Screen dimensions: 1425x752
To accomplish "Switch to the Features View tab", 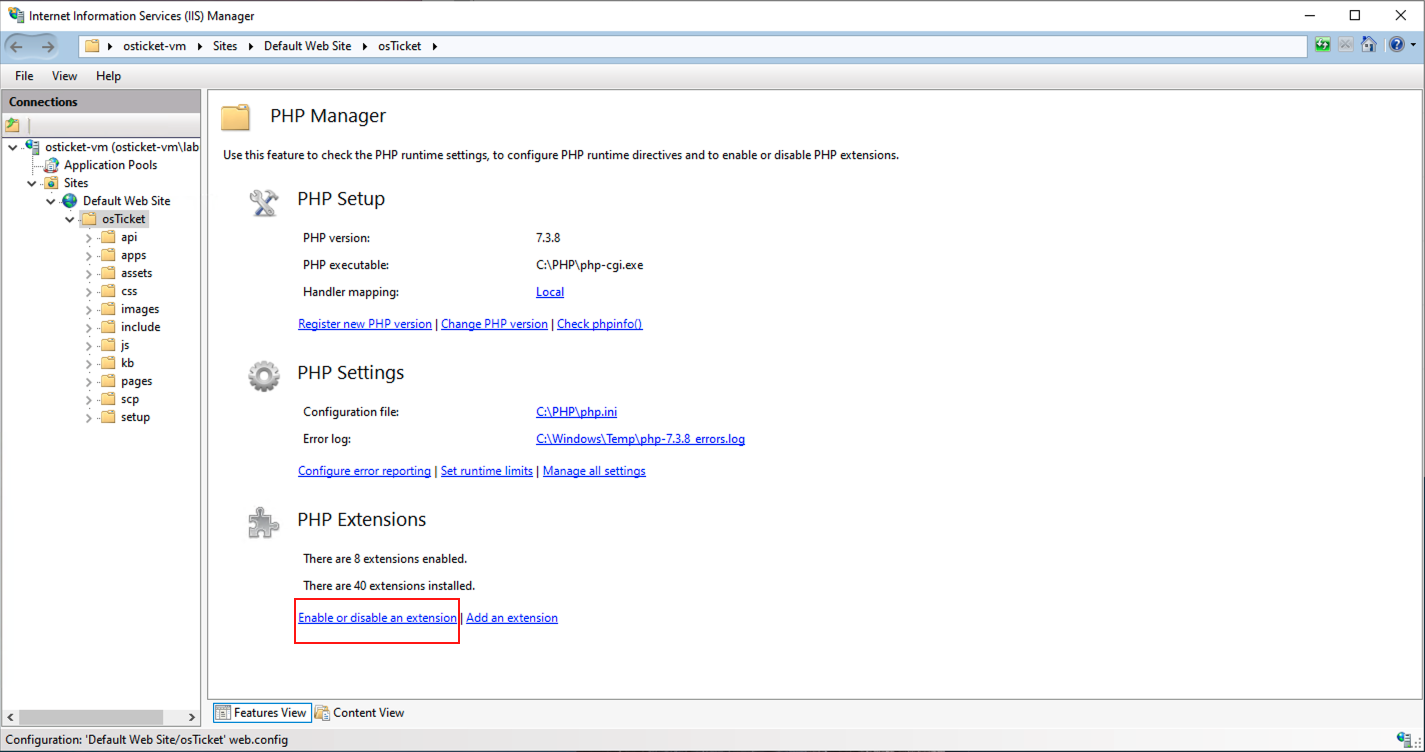I will (x=261, y=713).
